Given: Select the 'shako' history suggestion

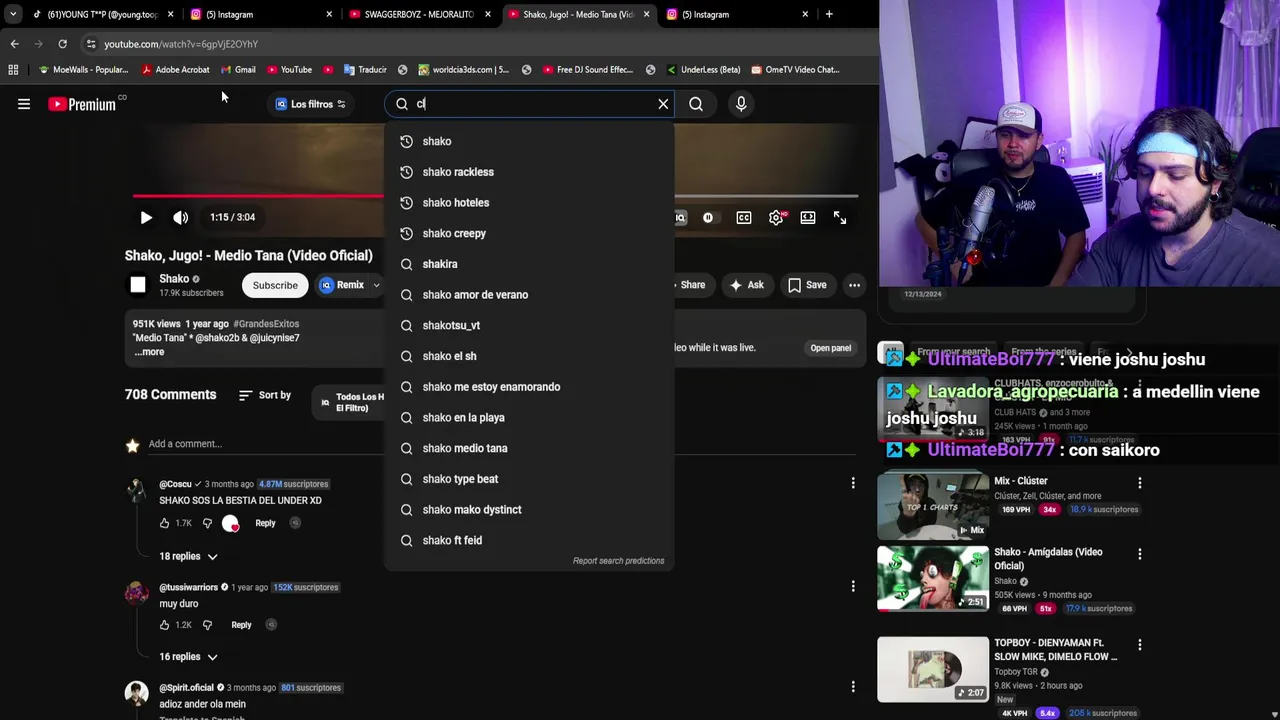Looking at the screenshot, I should tap(529, 141).
